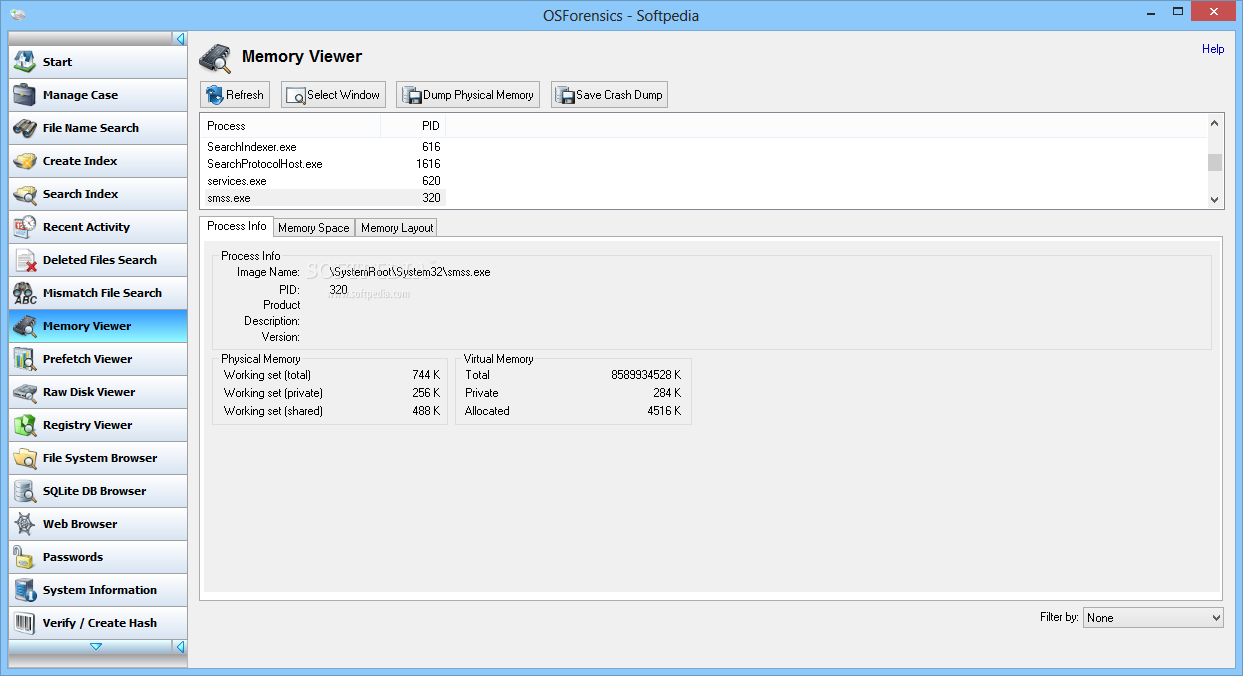Screen dimensions: 1243x676
Task: Click the PID 616 cell
Action: [x=431, y=147]
